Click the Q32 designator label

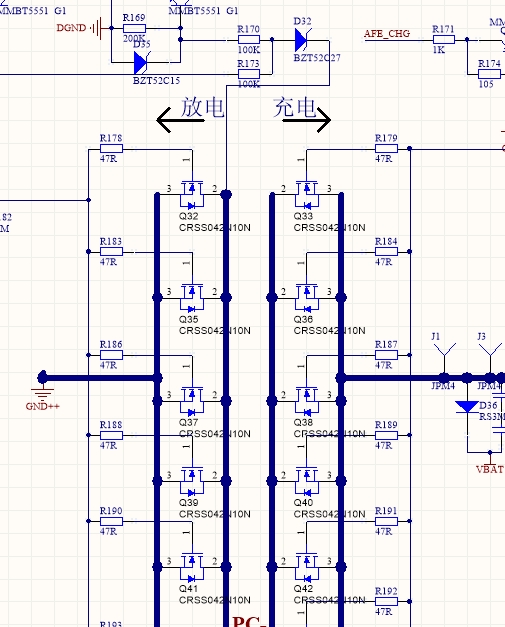[x=188, y=216]
